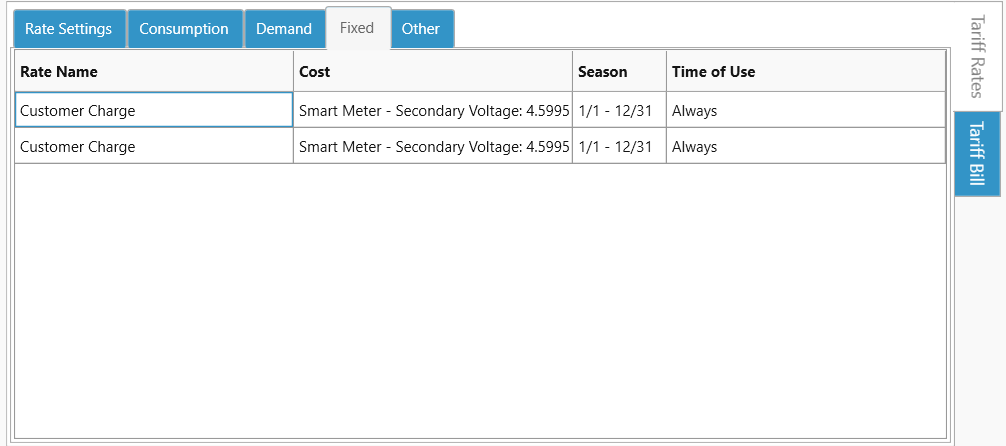Select first row Customer Charge name cell
Image resolution: width=1006 pixels, height=446 pixels.
pos(154,111)
